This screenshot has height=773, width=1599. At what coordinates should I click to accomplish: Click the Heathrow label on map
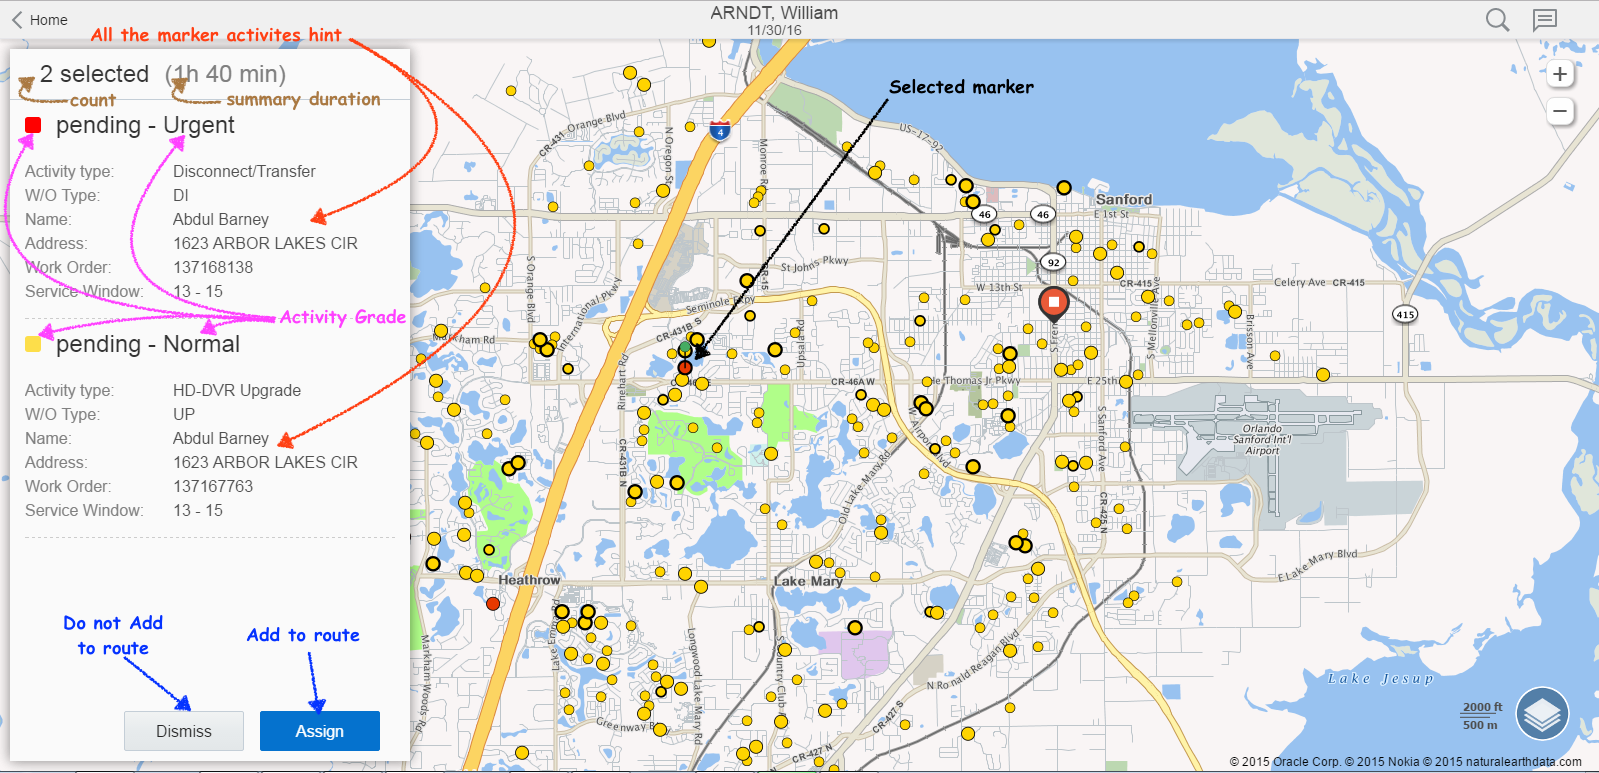click(x=529, y=580)
